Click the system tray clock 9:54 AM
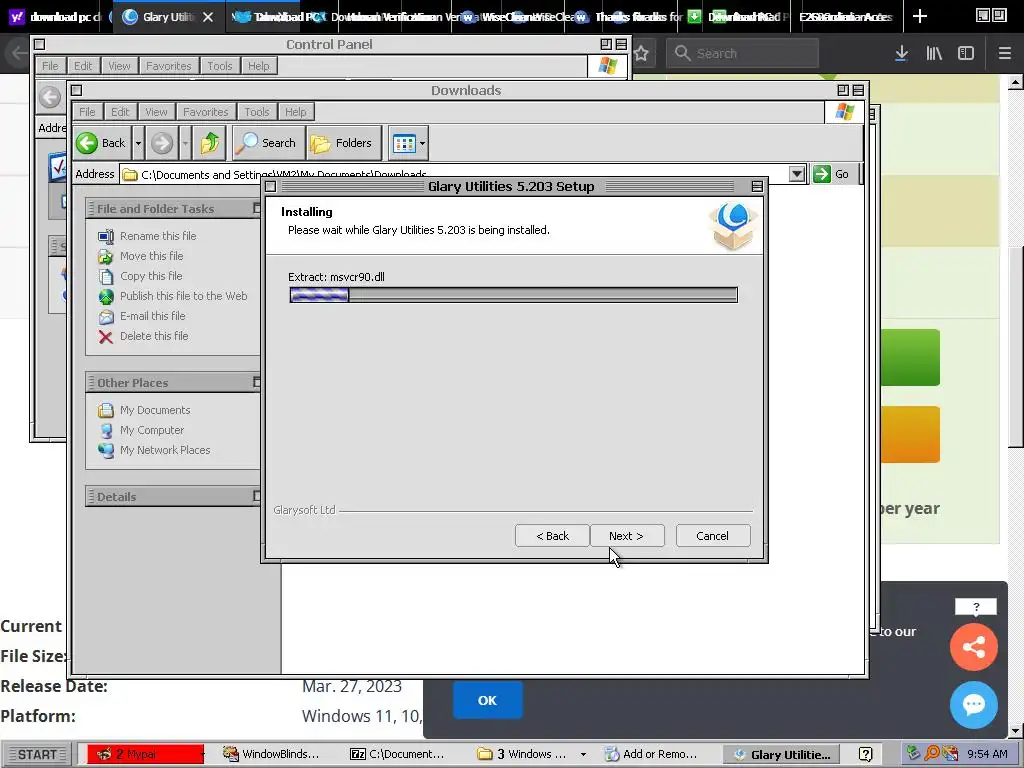Image resolution: width=1024 pixels, height=768 pixels. coord(987,754)
